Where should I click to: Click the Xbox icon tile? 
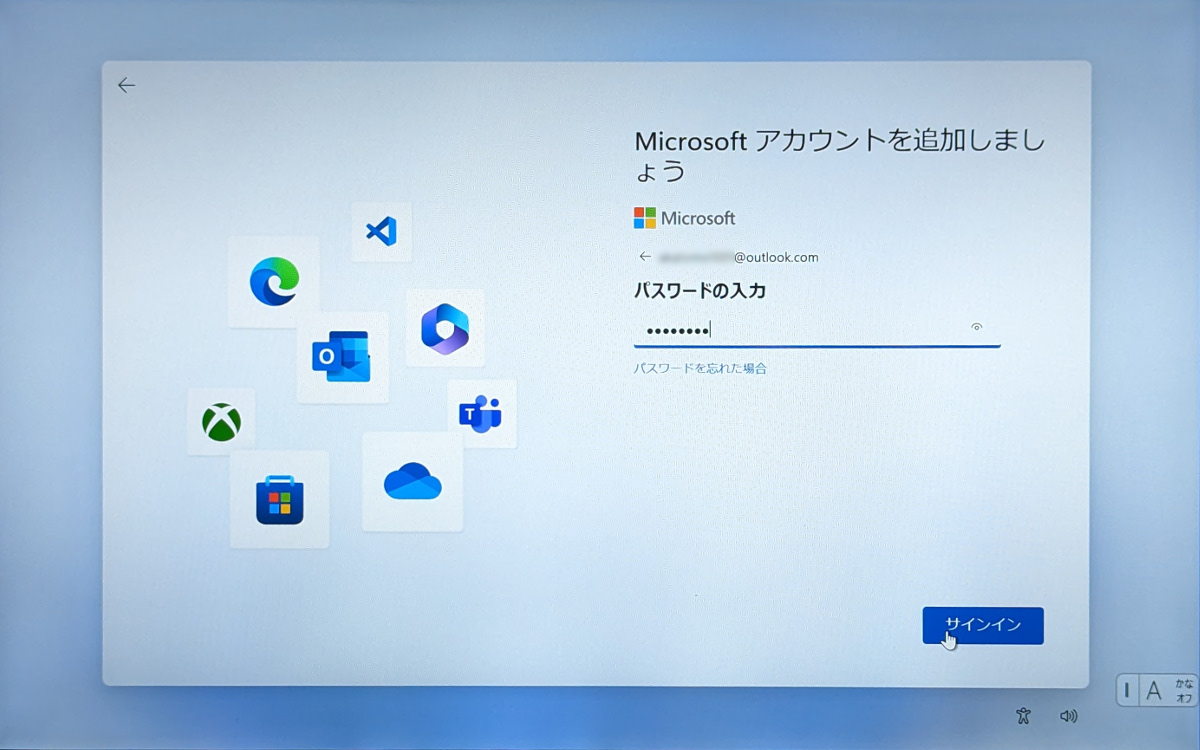(x=221, y=422)
